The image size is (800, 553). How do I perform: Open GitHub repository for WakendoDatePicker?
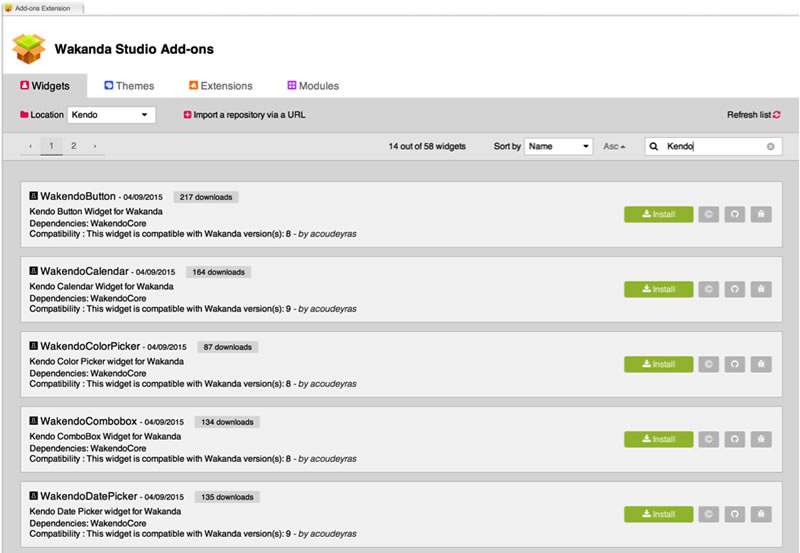[734, 514]
